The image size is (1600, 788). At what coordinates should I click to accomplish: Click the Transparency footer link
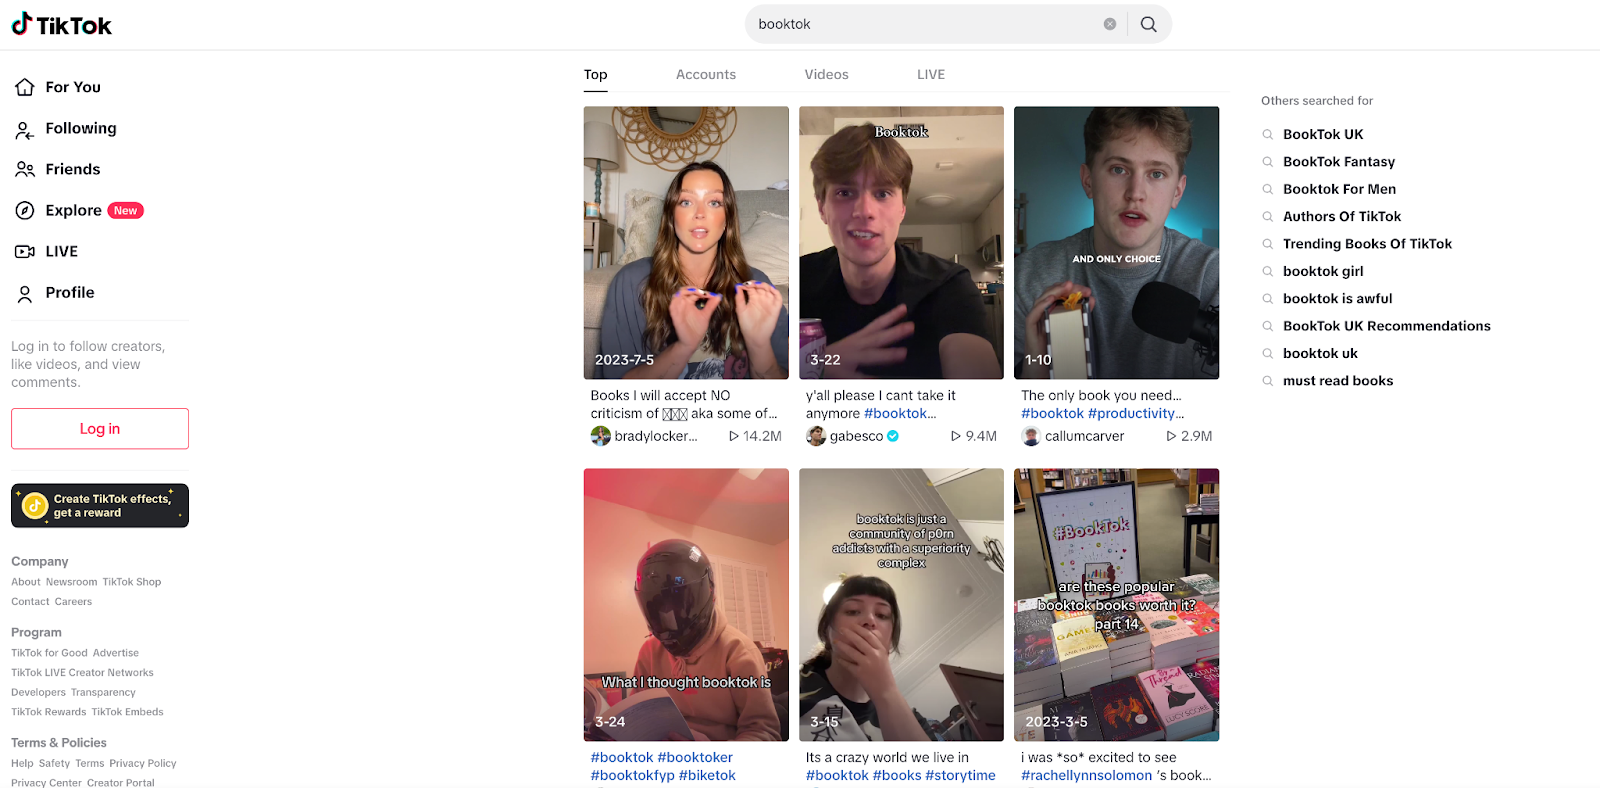coord(103,692)
